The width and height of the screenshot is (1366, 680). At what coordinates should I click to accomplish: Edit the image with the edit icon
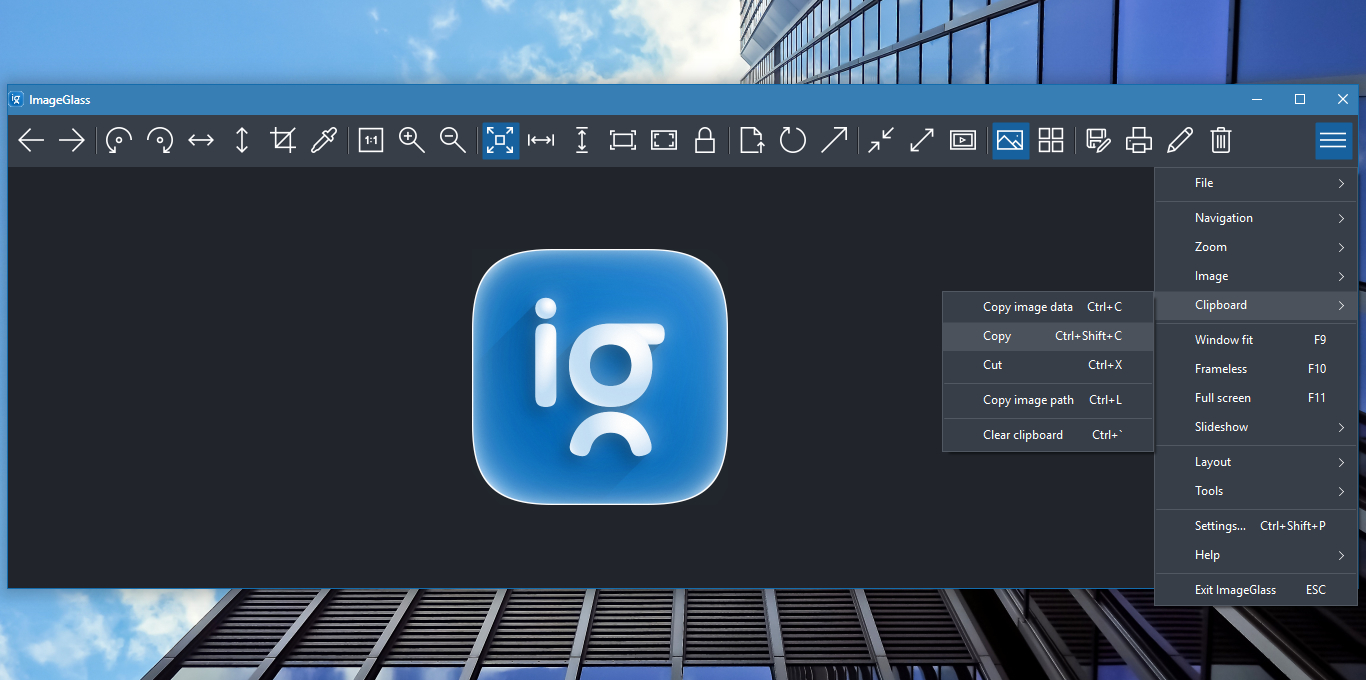pyautogui.click(x=1098, y=141)
